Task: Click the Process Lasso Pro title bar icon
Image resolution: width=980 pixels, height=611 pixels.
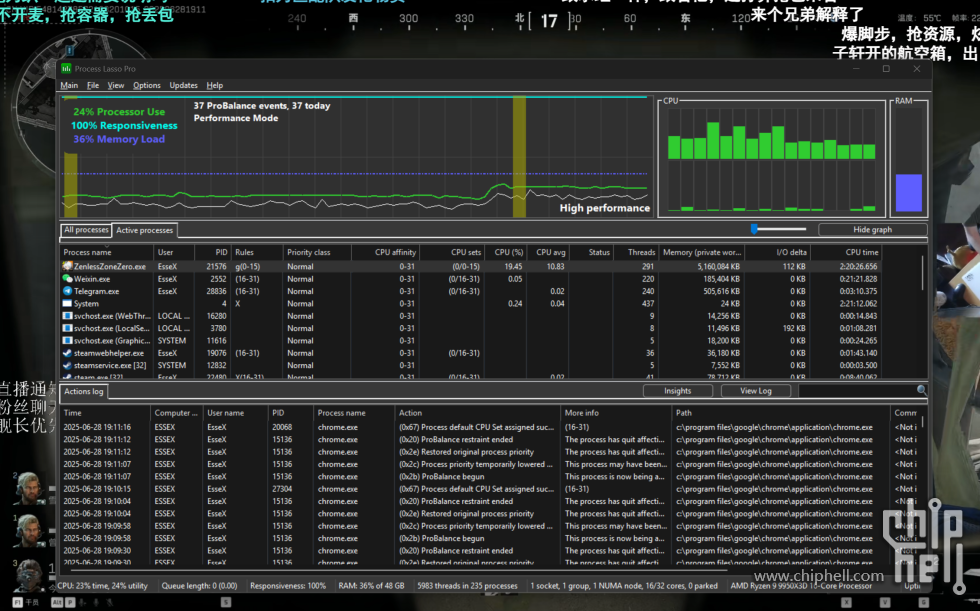Action: pos(66,69)
